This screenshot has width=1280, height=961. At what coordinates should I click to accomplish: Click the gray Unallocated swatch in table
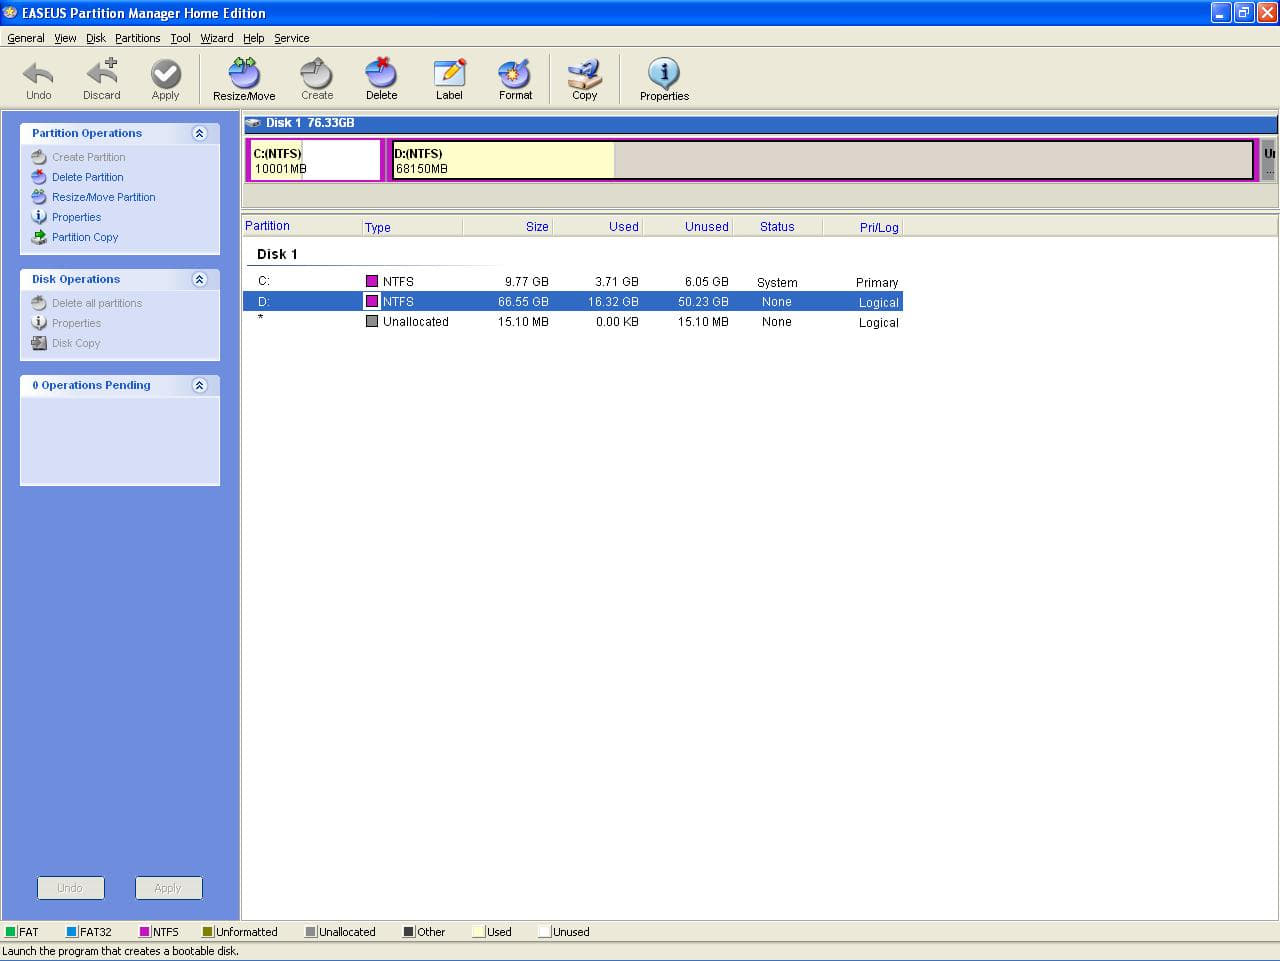(372, 321)
